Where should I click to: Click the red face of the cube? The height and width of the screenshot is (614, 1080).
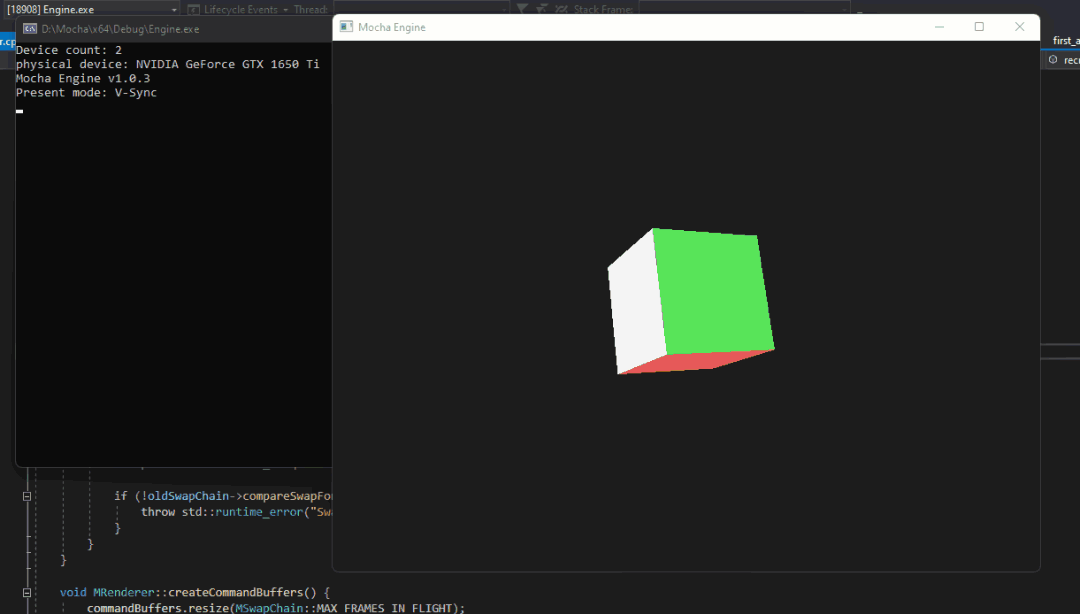point(694,362)
